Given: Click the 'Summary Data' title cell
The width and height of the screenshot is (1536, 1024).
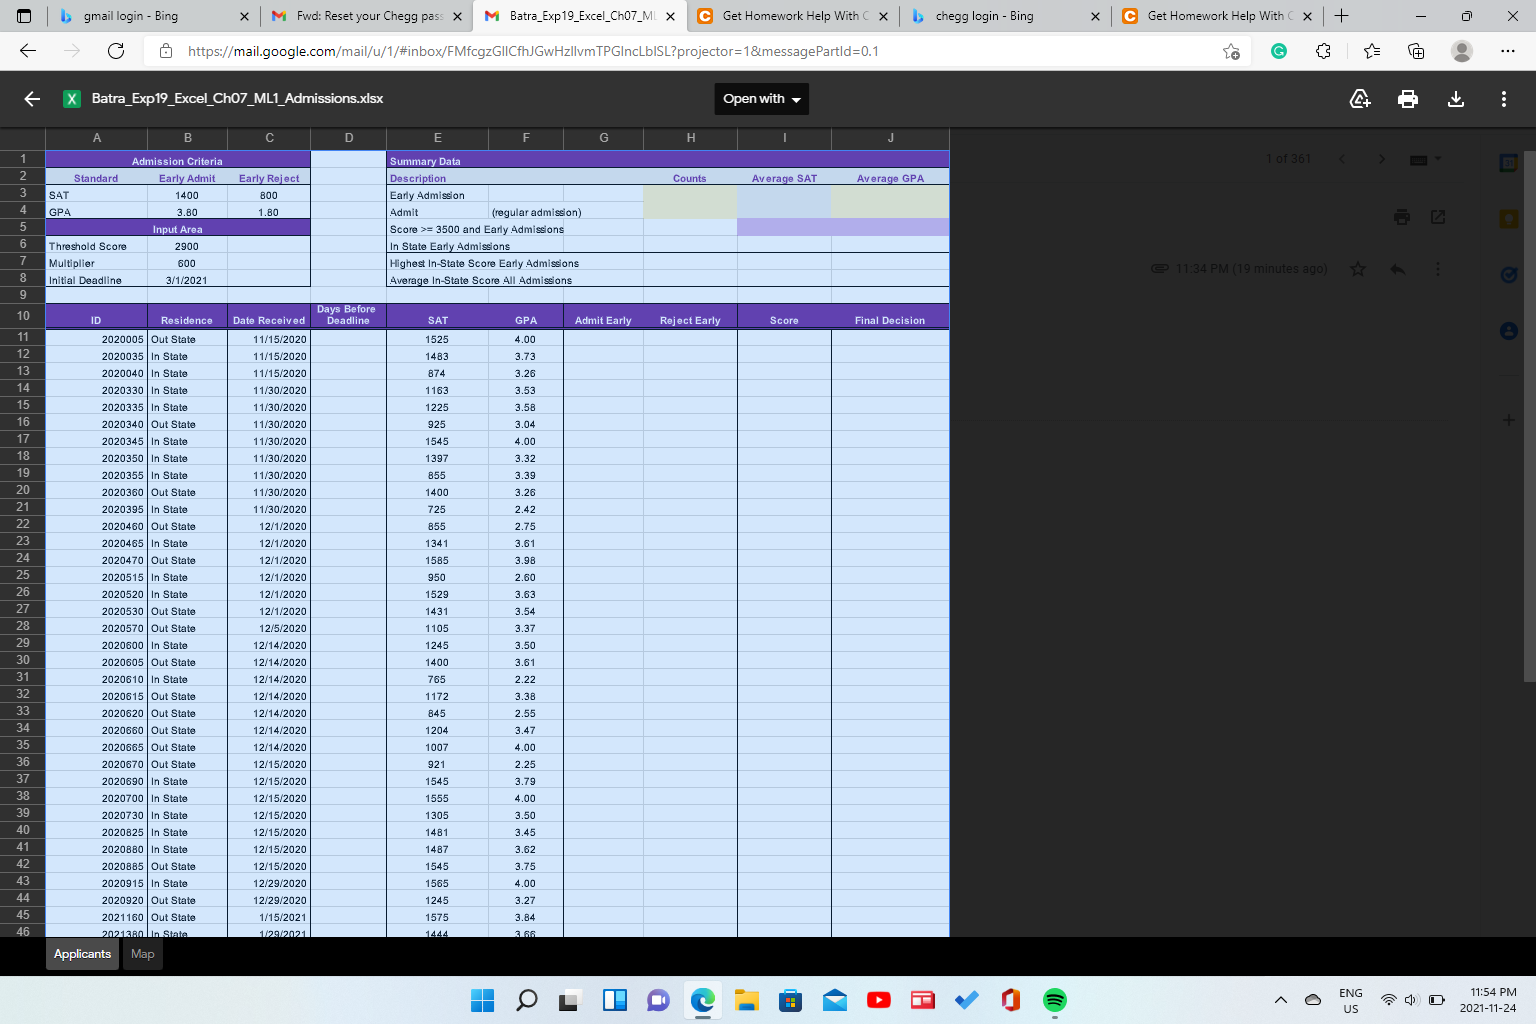Looking at the screenshot, I should 668,161.
